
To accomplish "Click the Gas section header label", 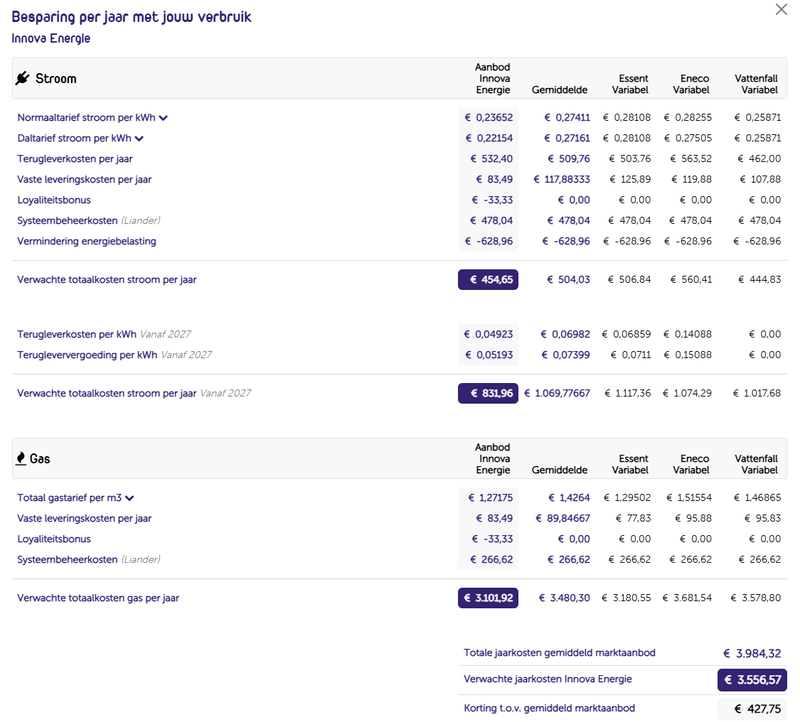I will coord(40,459).
